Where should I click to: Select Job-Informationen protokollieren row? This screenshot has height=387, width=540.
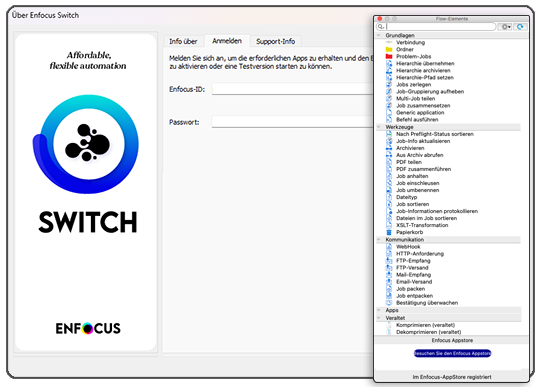(x=448, y=211)
